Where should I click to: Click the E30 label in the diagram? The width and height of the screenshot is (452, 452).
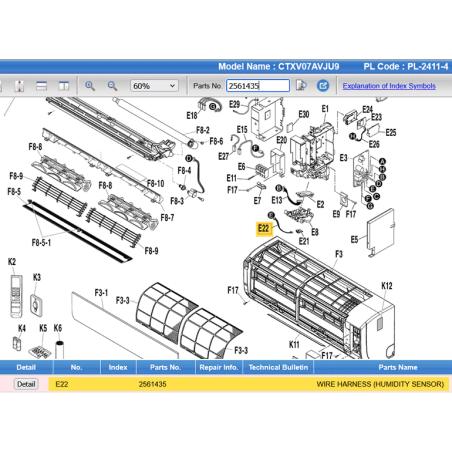pyautogui.click(x=304, y=114)
